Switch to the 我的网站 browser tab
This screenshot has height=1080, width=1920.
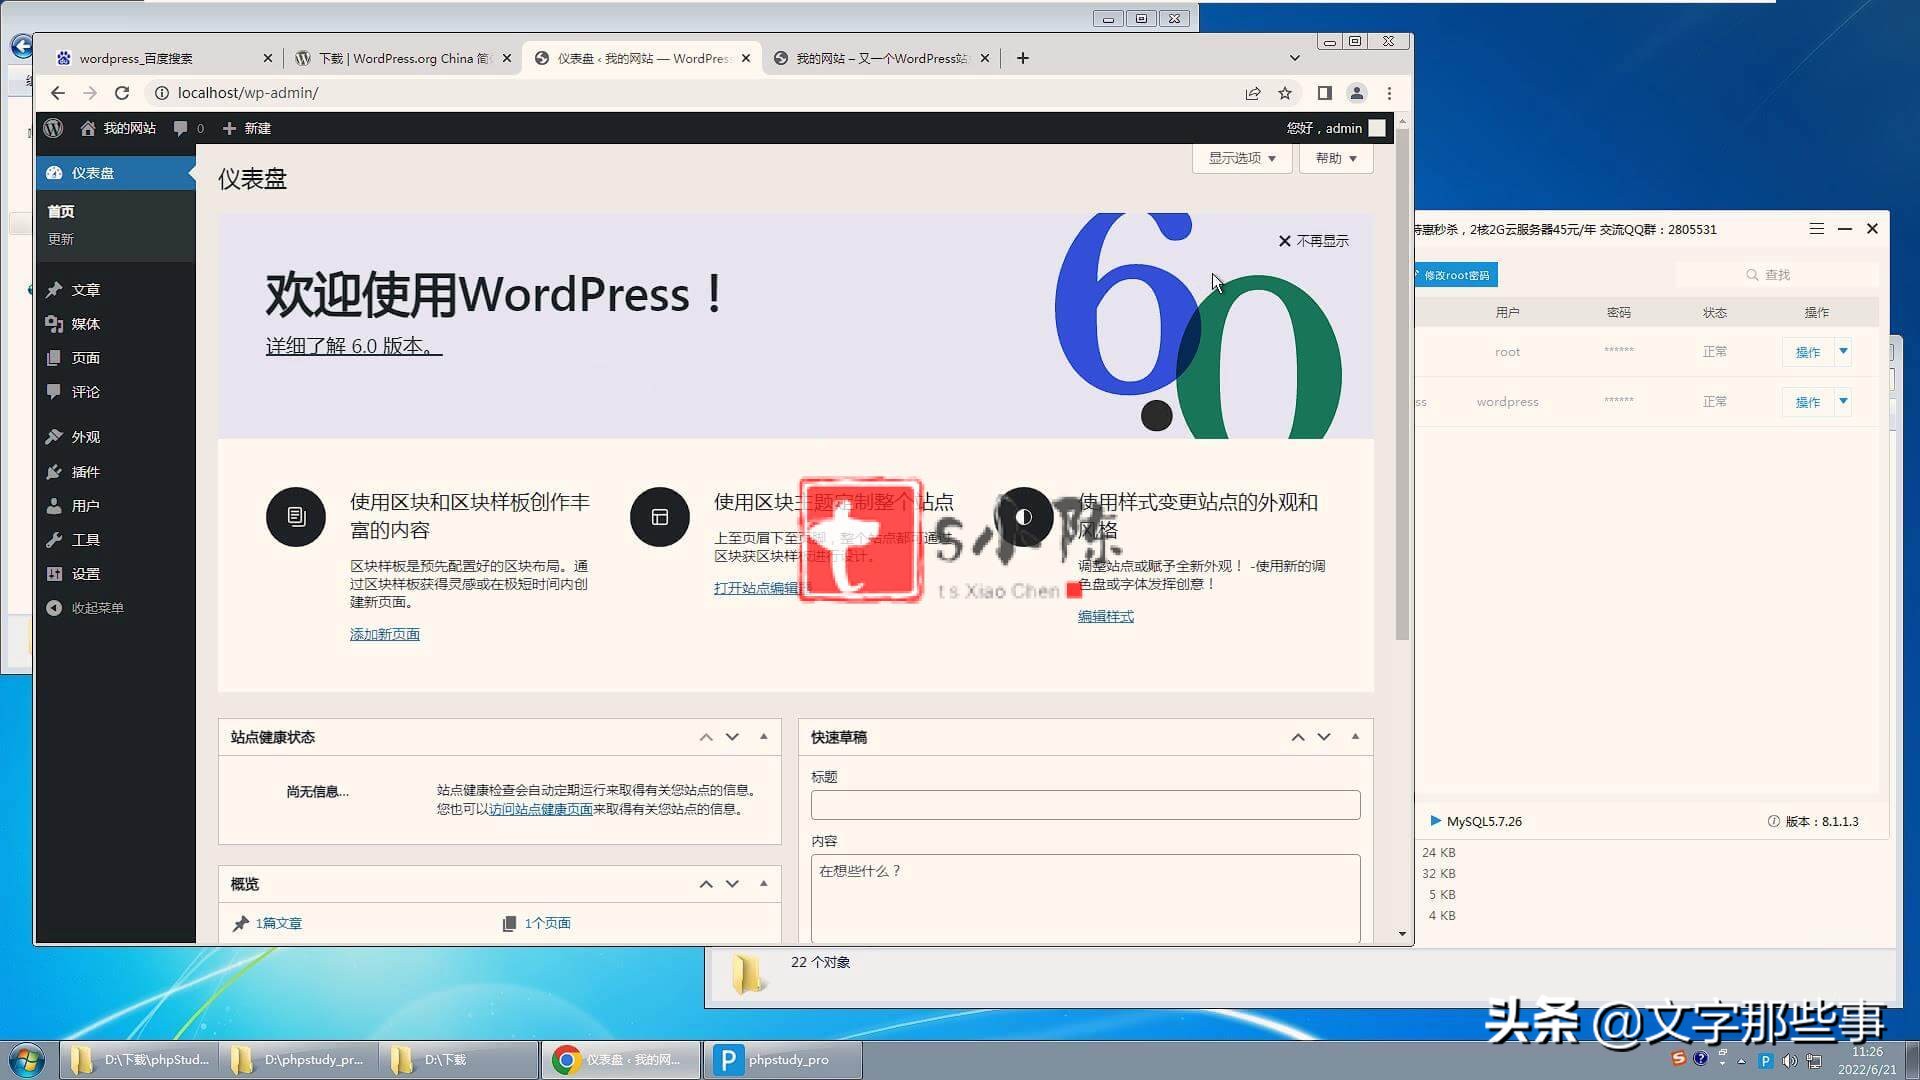880,58
